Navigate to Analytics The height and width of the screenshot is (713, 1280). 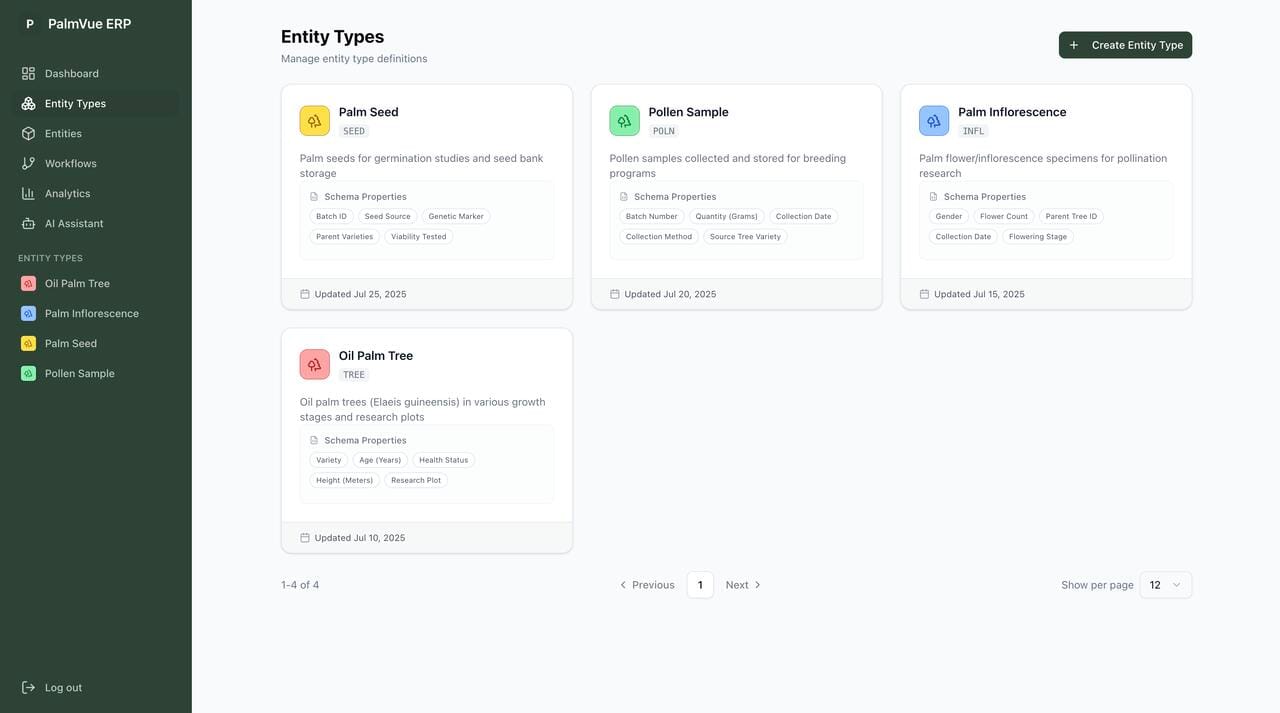(96, 194)
